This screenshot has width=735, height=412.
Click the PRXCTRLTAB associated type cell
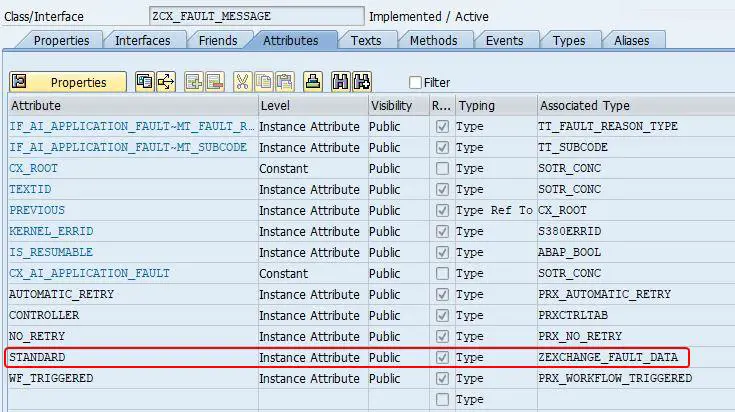636,315
